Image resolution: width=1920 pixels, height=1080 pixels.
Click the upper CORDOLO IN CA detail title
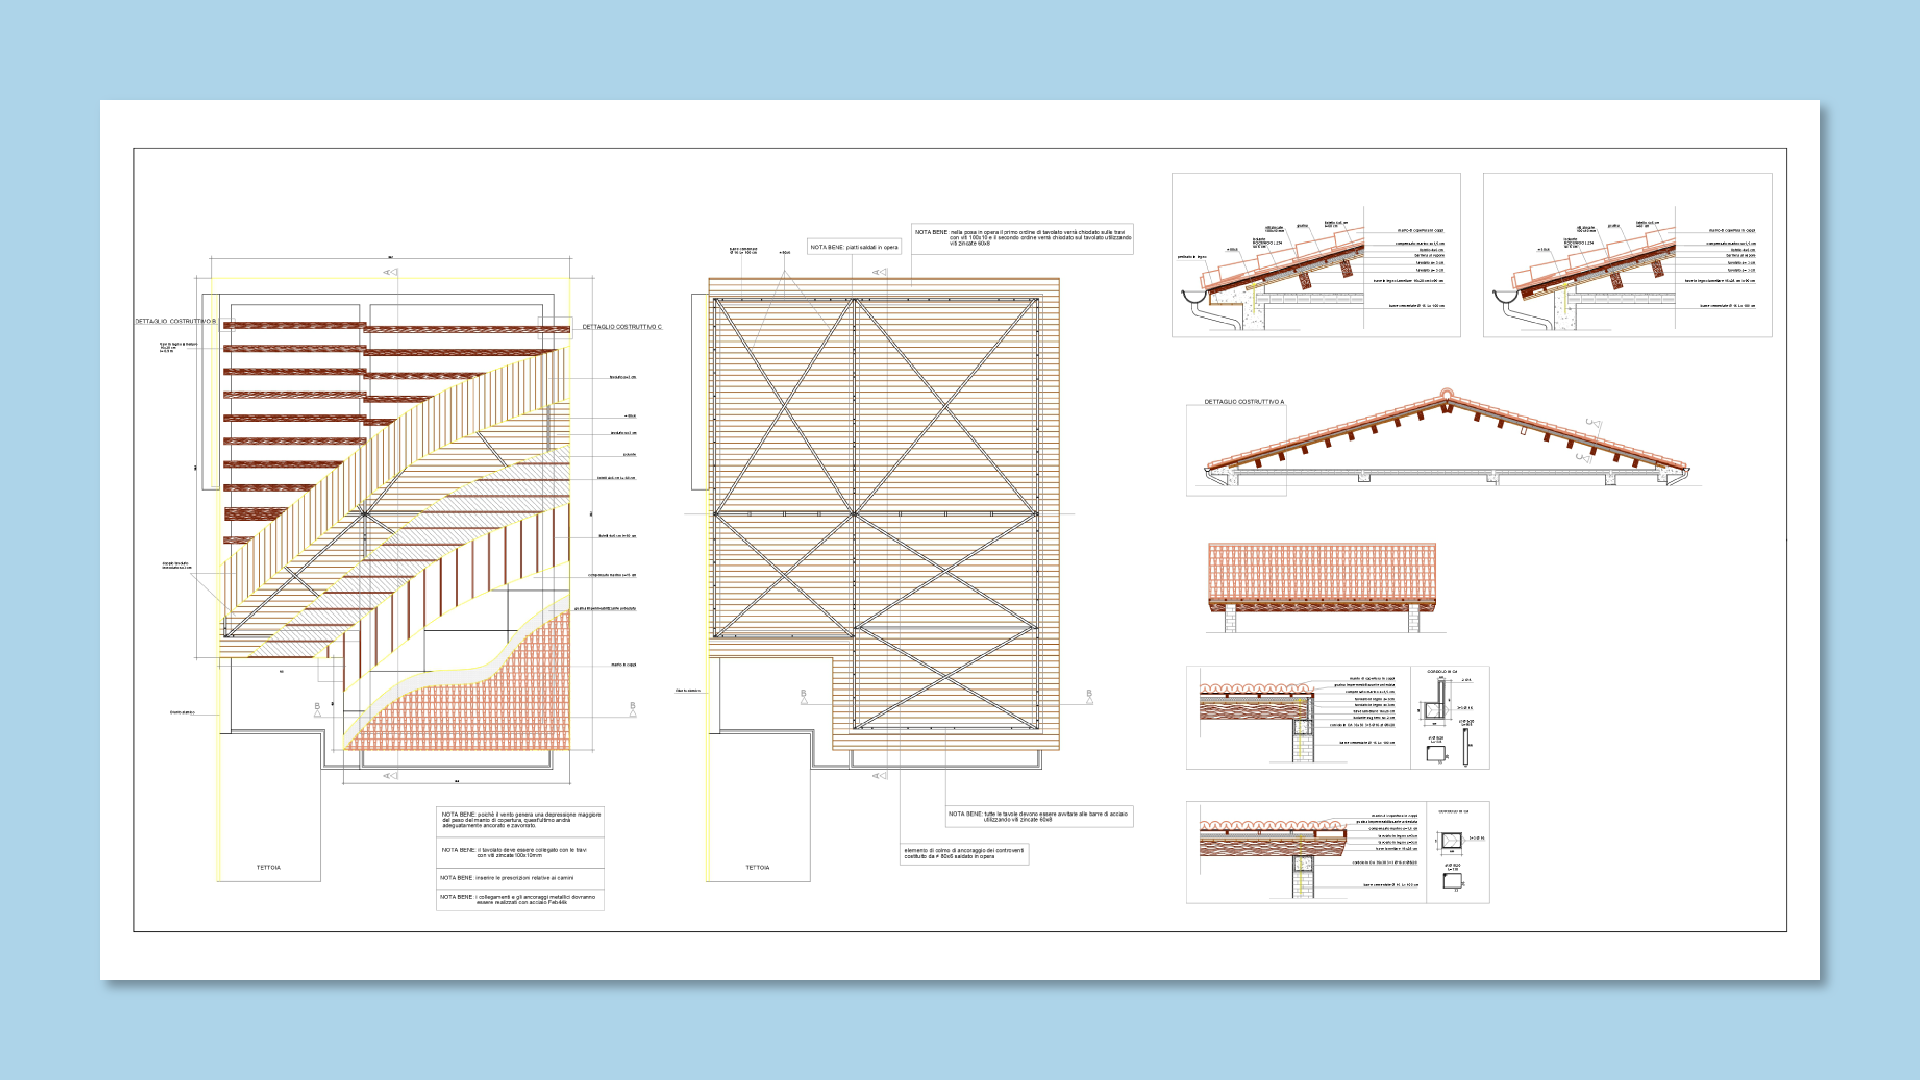(x=1442, y=672)
